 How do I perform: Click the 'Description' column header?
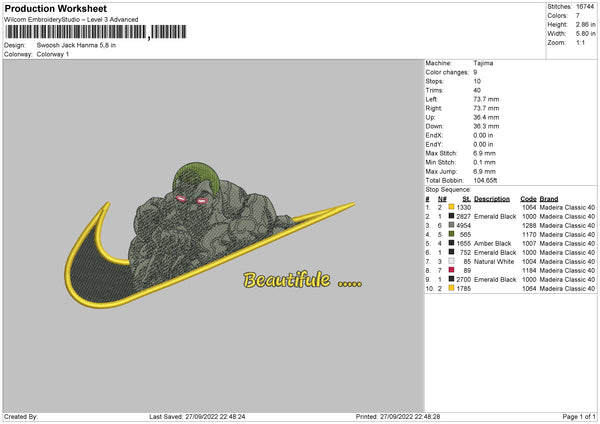(492, 199)
